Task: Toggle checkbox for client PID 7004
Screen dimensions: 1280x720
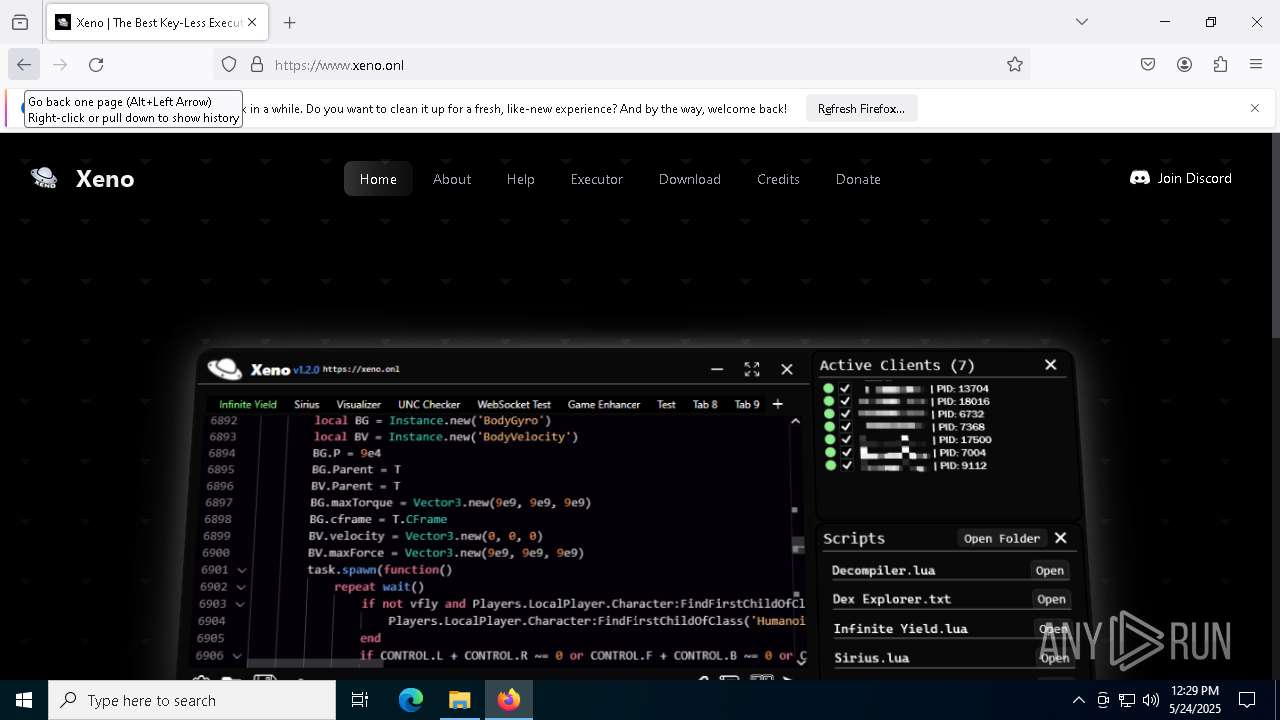Action: coord(847,453)
